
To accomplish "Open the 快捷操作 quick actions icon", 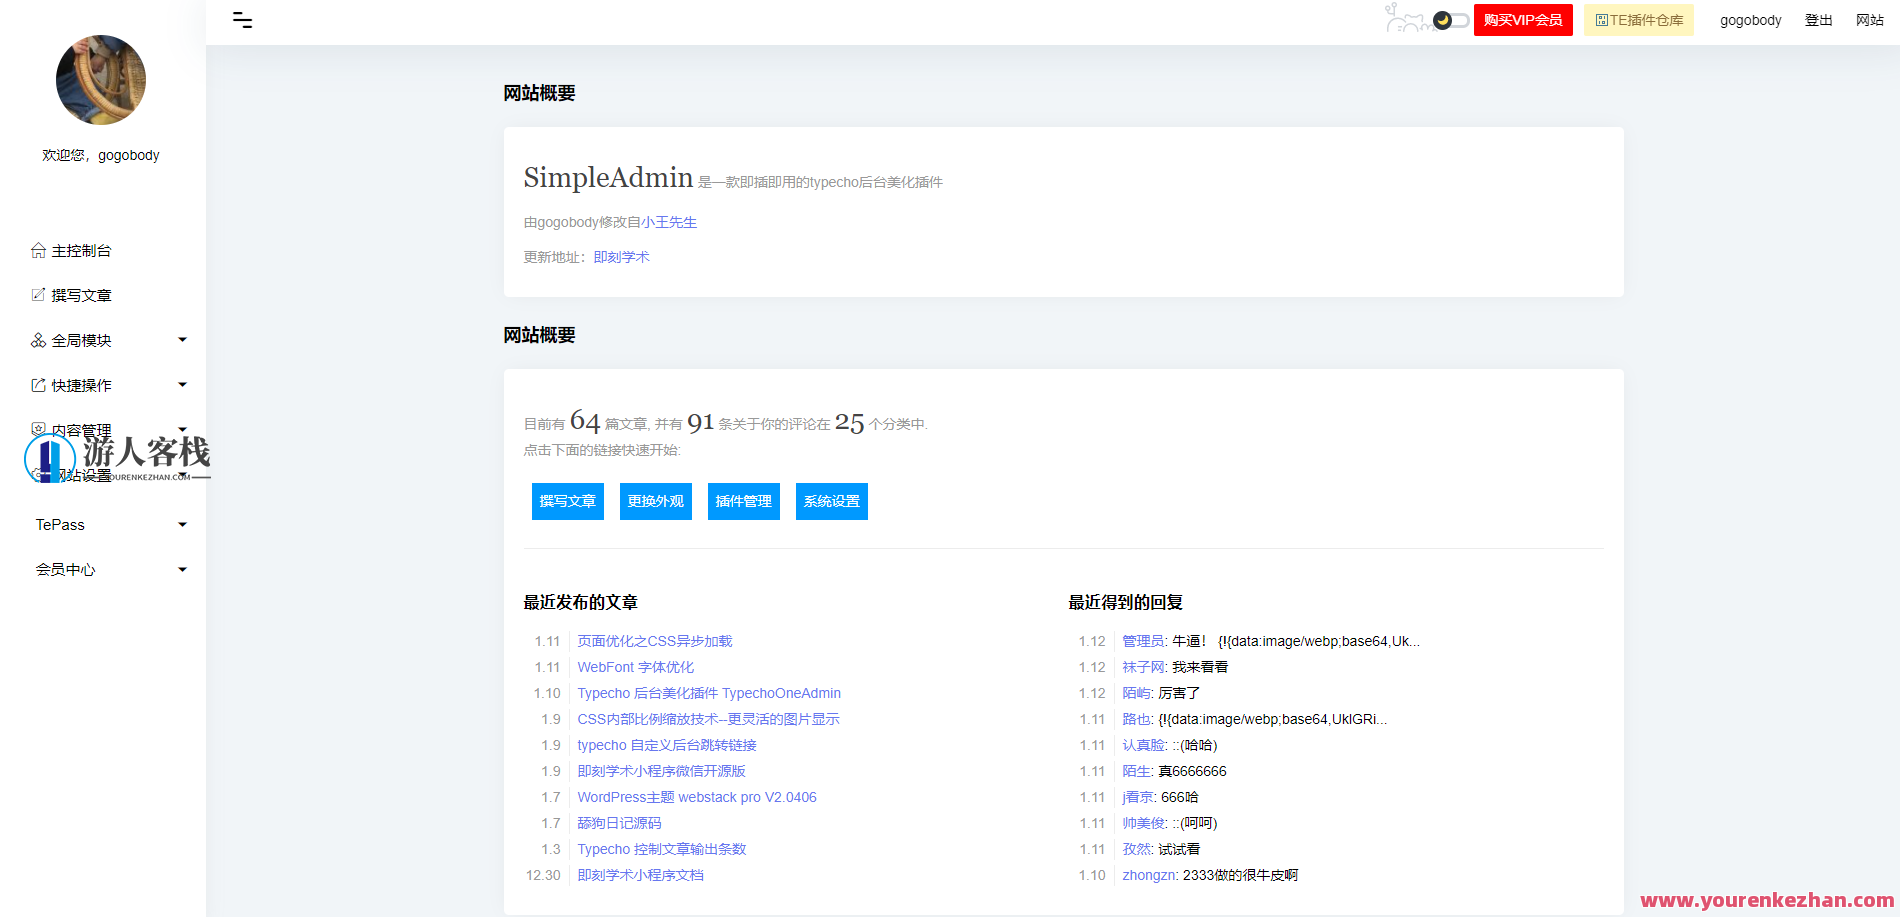I will click(38, 384).
